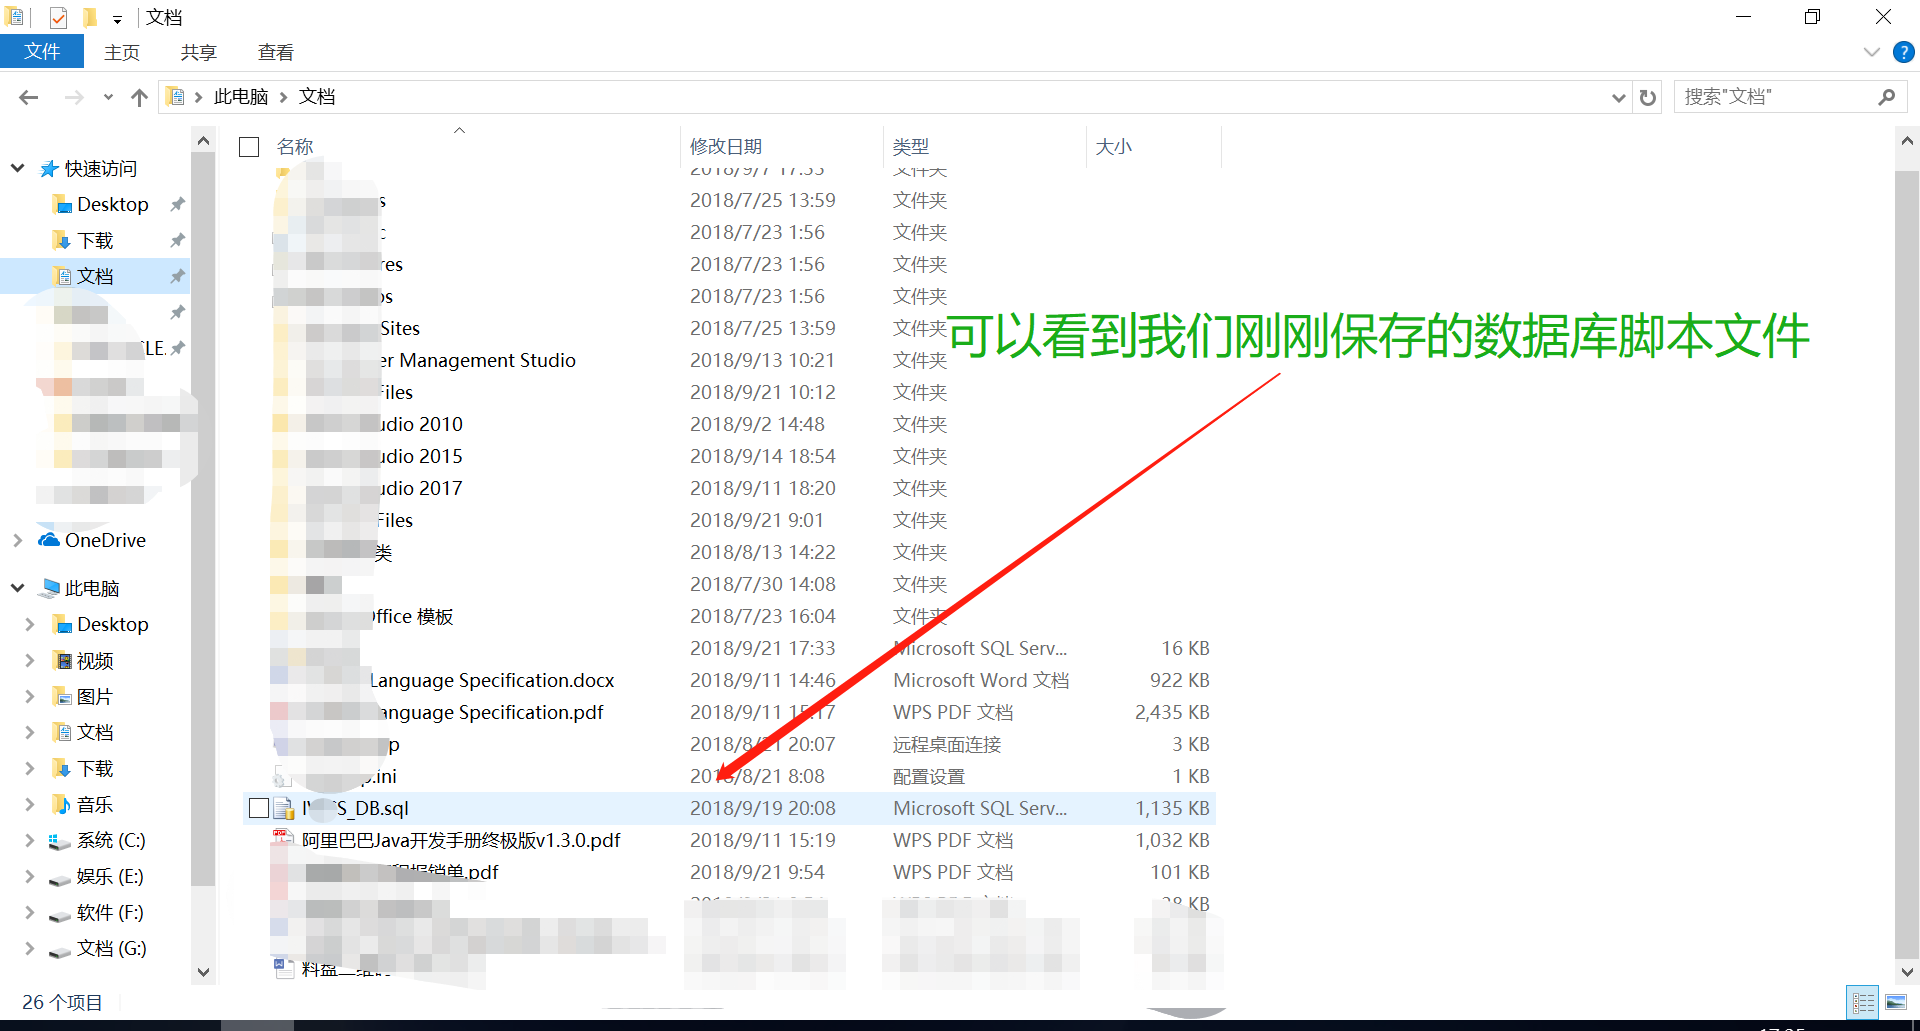1920x1031 pixels.
Task: Select the folder ending in udio 2017
Action: click(x=421, y=489)
